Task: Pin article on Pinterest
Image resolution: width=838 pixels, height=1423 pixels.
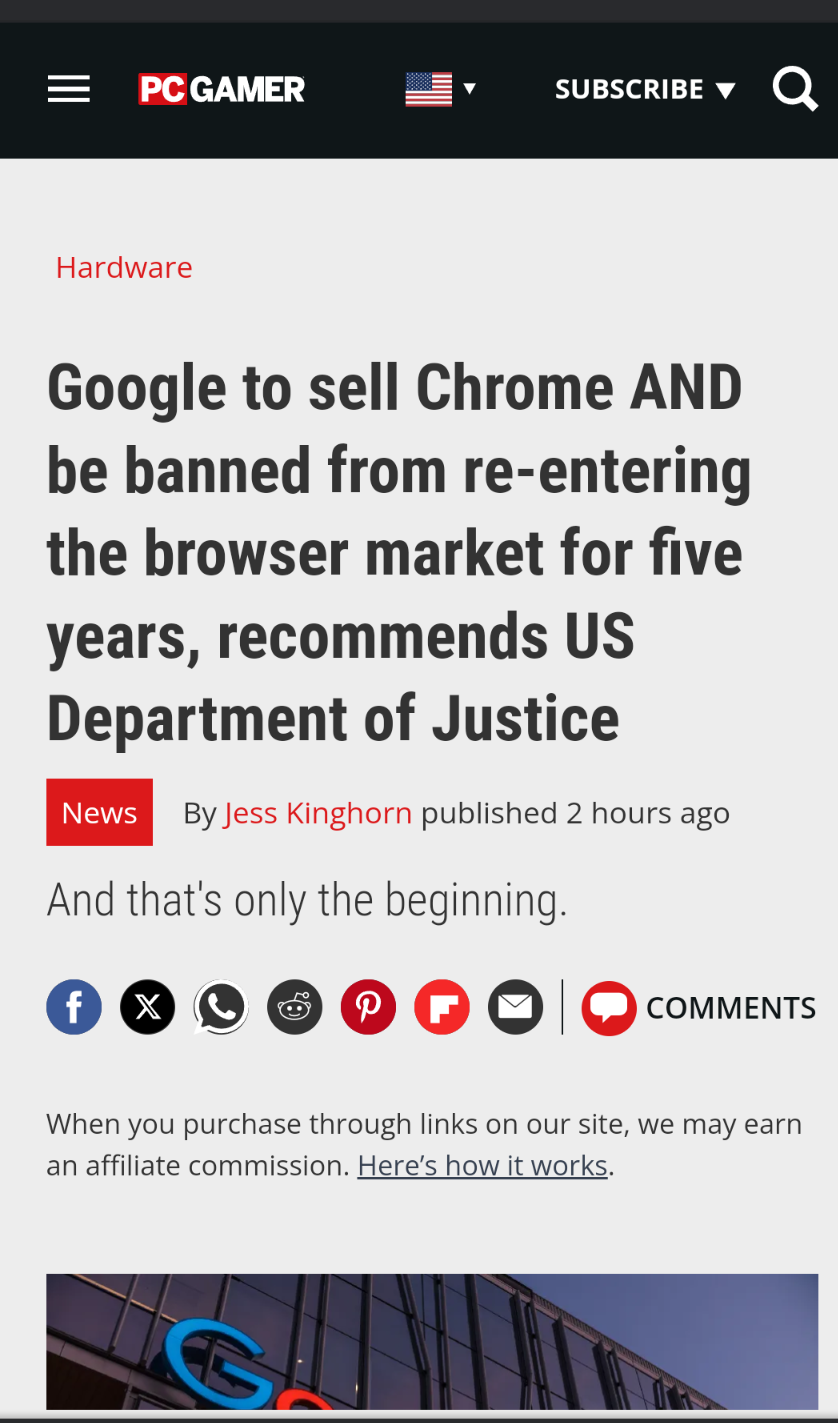Action: coord(368,1007)
